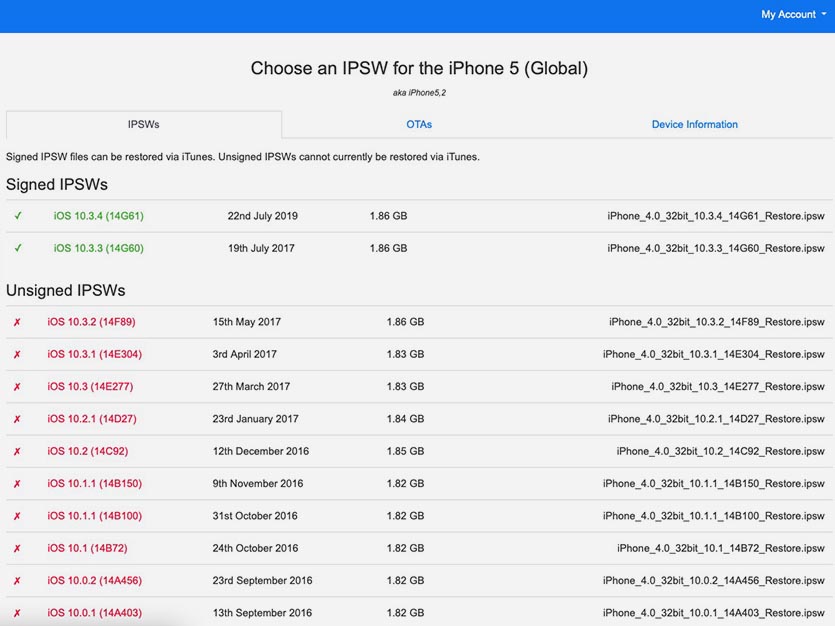This screenshot has width=835, height=626.
Task: Click the red X beside iOS 10.2.1
Action: (17, 419)
